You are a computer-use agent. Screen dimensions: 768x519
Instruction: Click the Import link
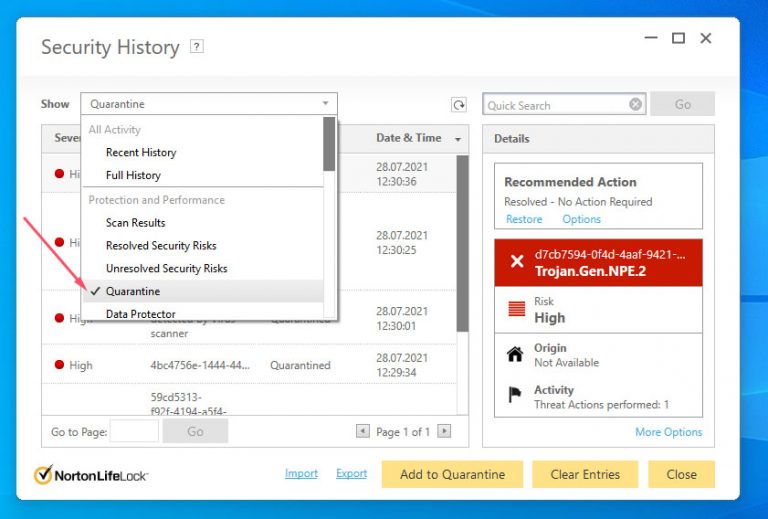301,473
